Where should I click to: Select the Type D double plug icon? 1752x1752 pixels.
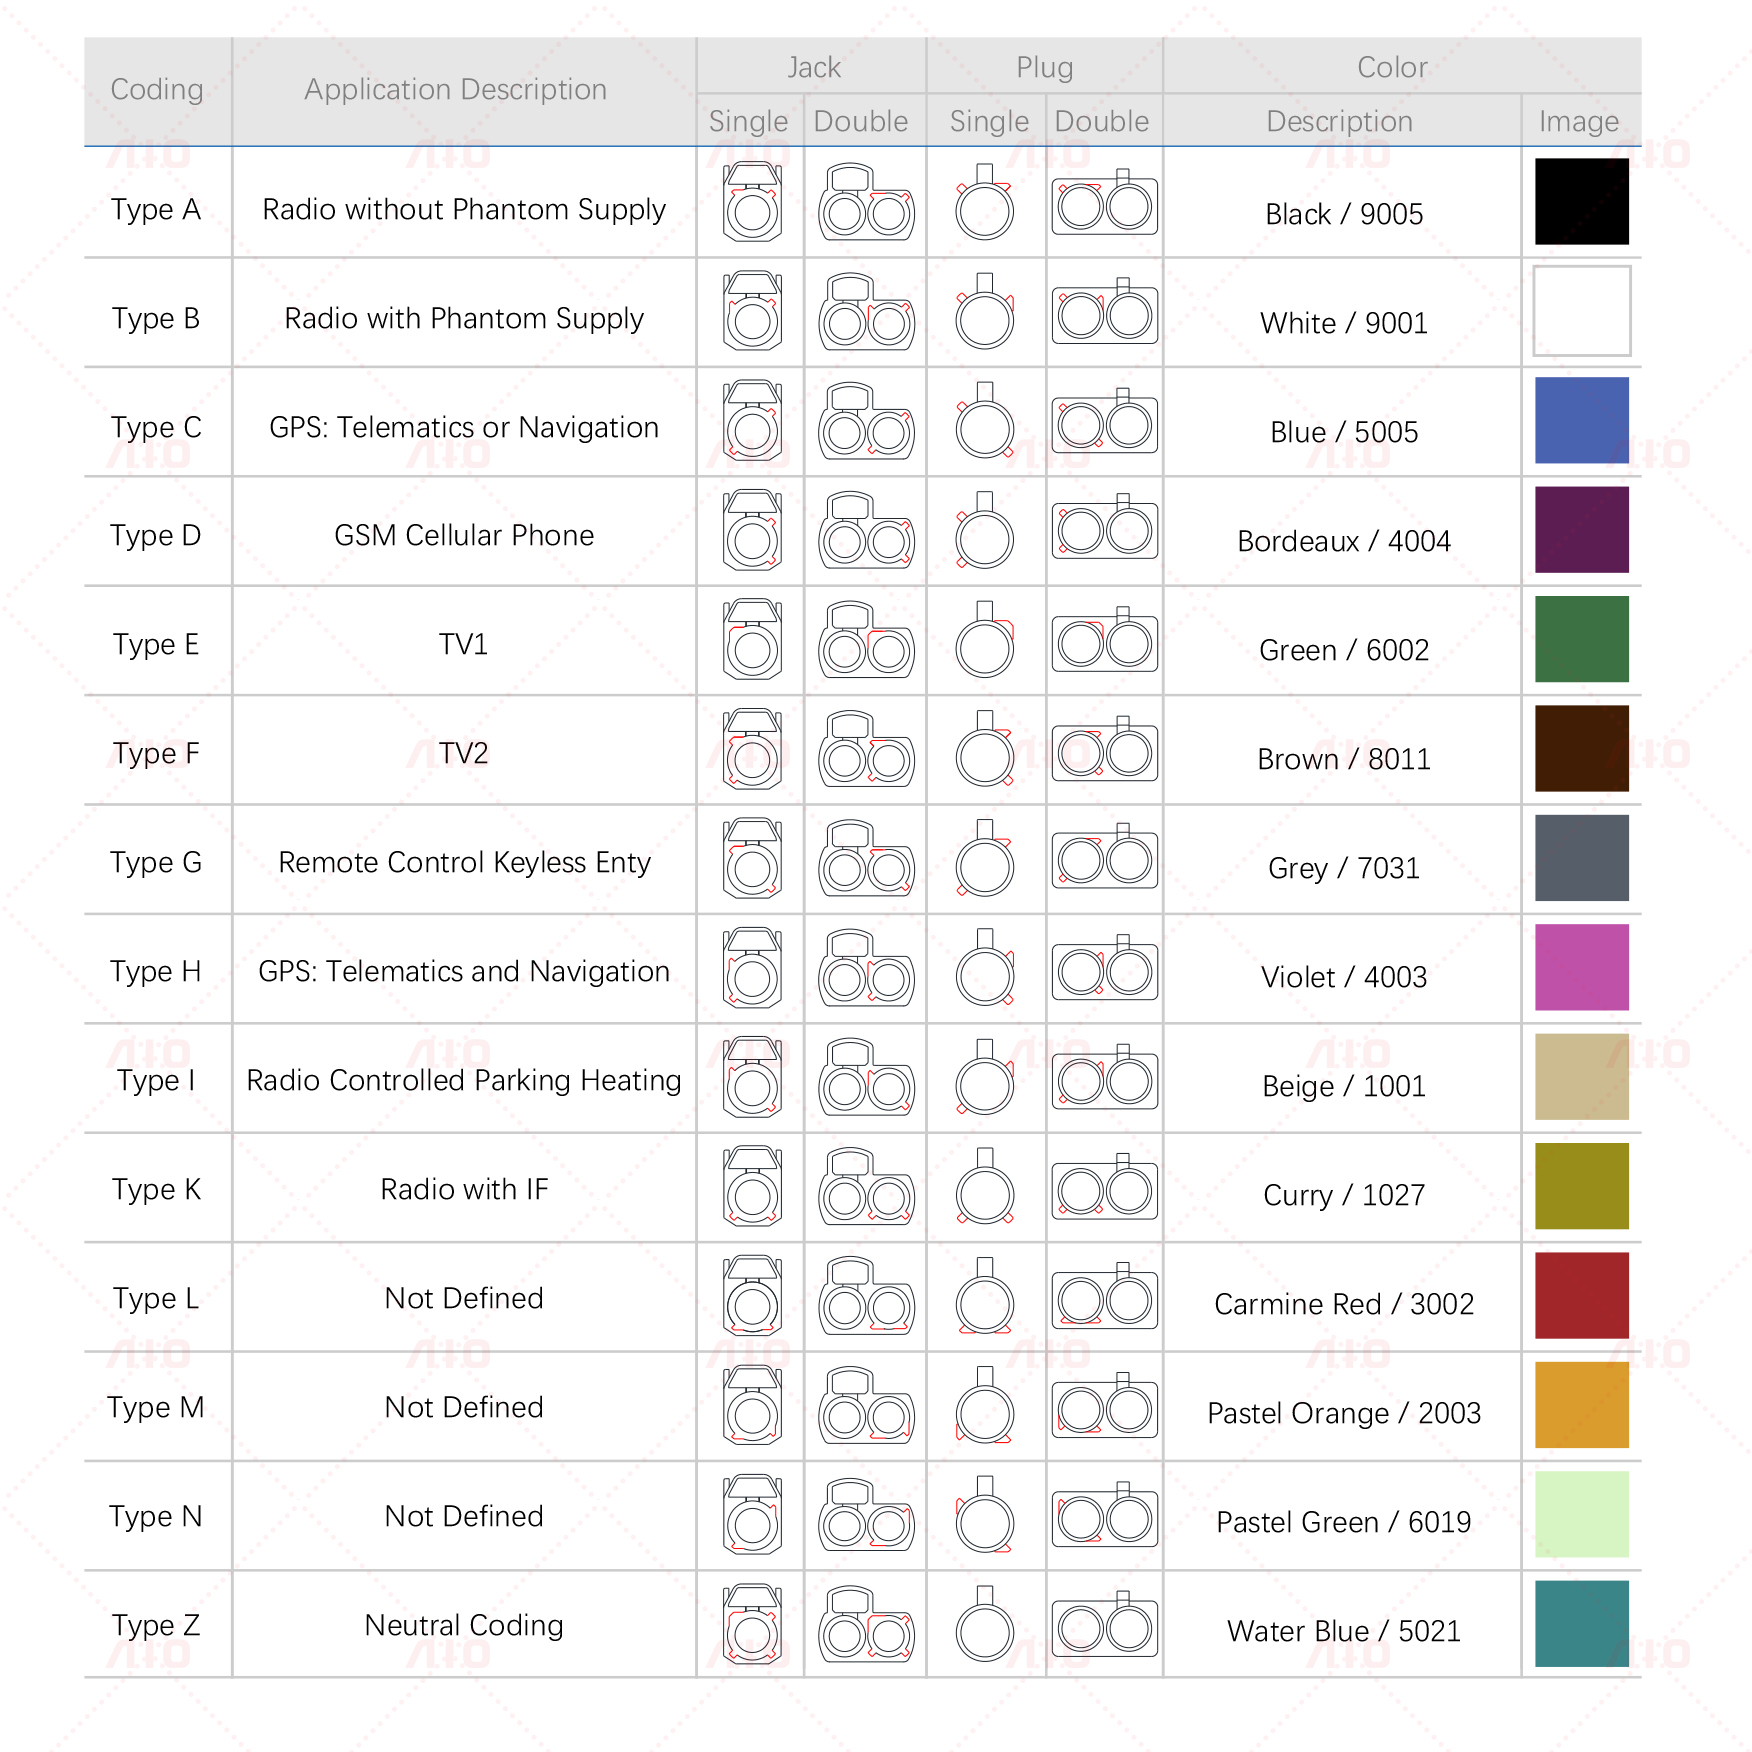pos(1105,531)
